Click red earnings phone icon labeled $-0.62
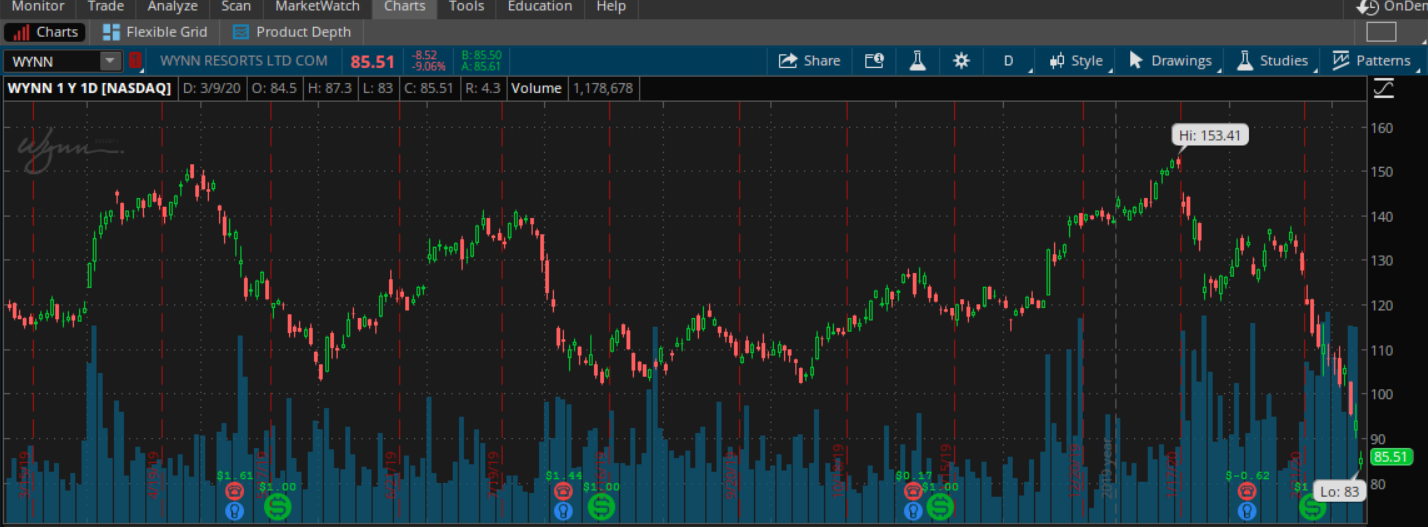 pyautogui.click(x=1246, y=491)
